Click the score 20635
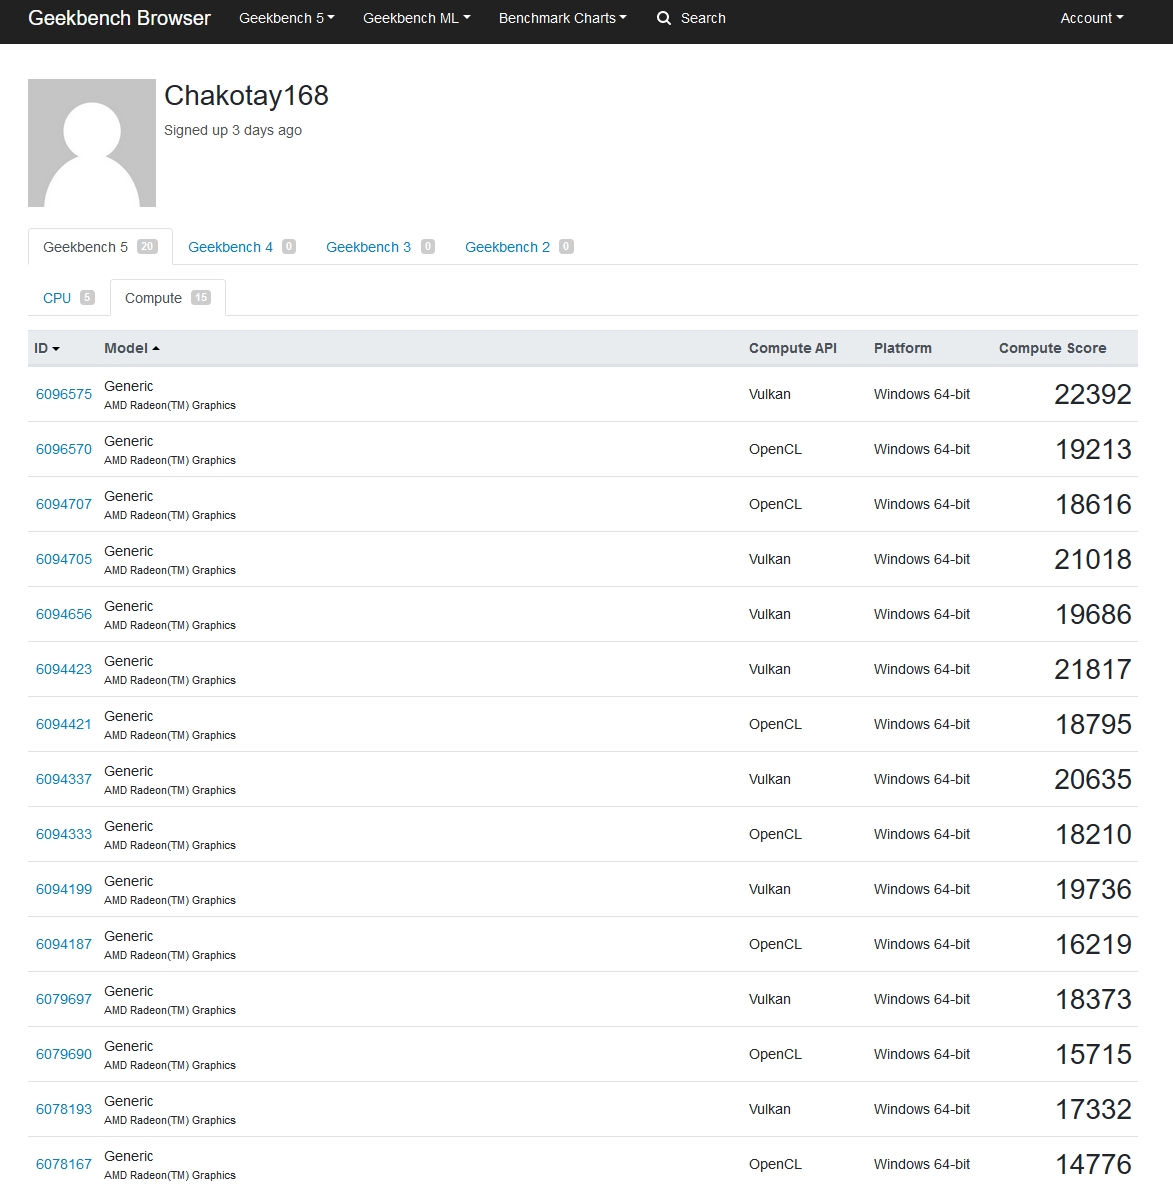The height and width of the screenshot is (1199, 1173). (x=1093, y=780)
